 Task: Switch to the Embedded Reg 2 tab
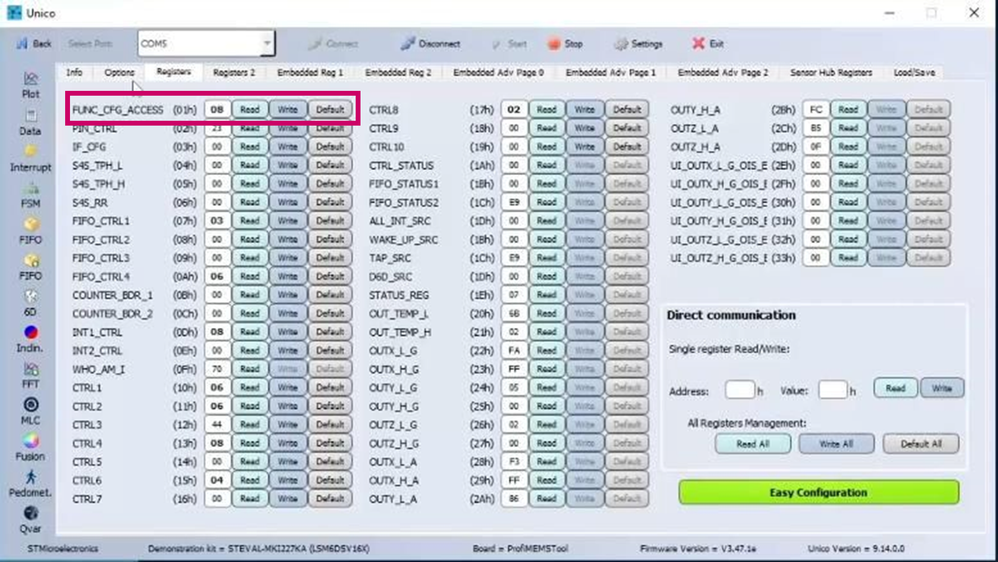tap(398, 73)
